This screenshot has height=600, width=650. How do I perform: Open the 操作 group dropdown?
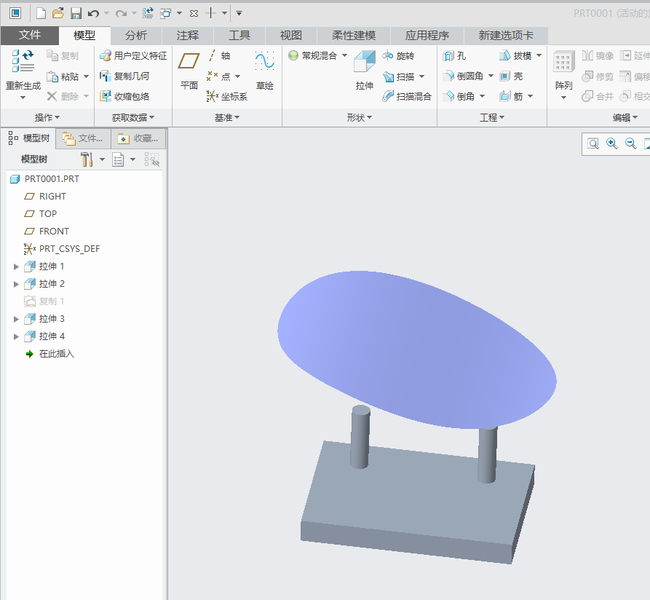(x=47, y=118)
